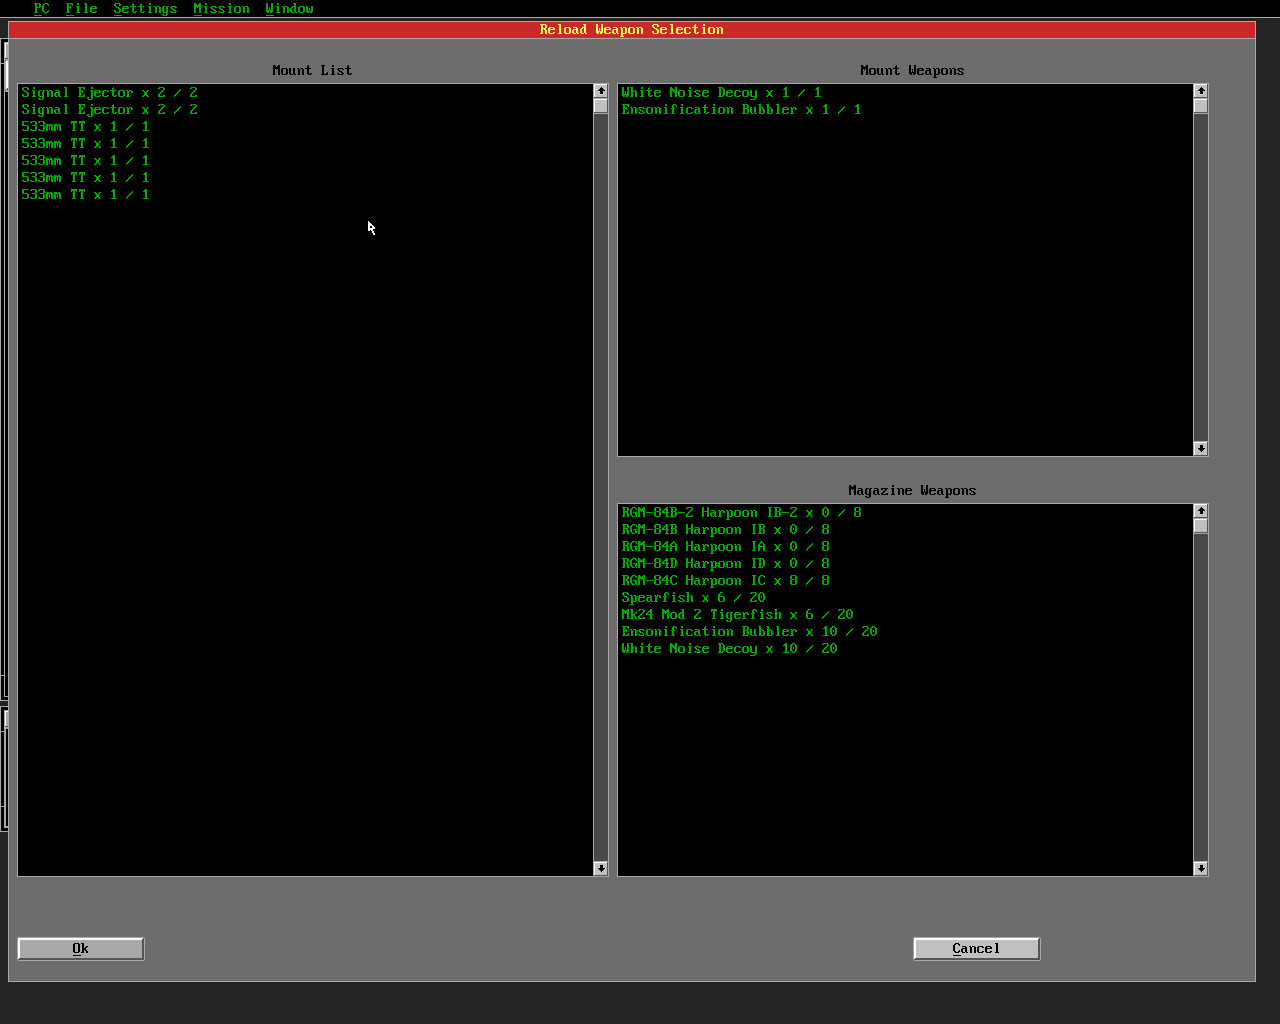The height and width of the screenshot is (1024, 1280).
Task: Open the Settings menu
Action: [x=145, y=8]
